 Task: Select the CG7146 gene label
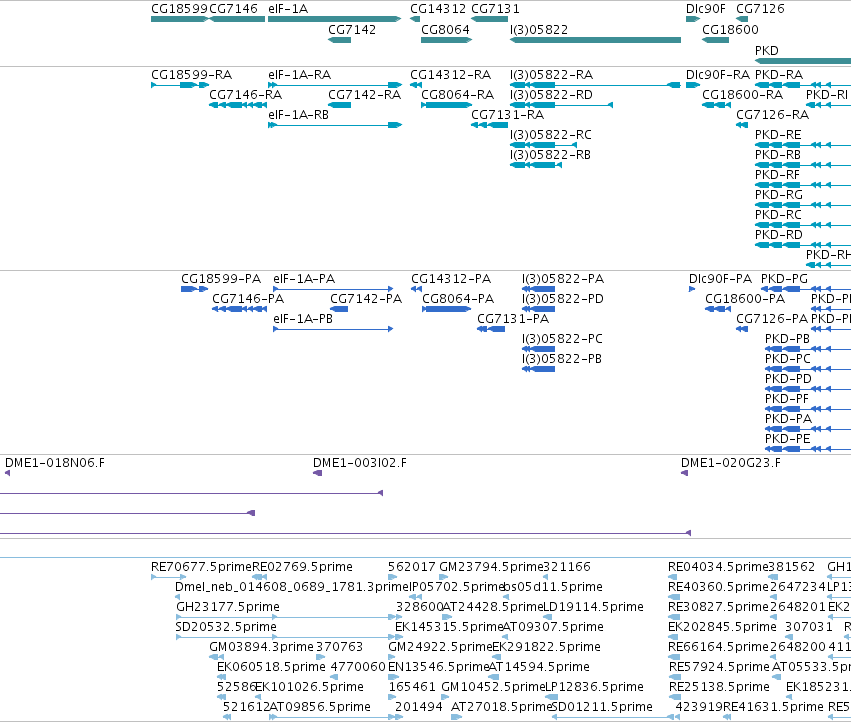pyautogui.click(x=233, y=9)
